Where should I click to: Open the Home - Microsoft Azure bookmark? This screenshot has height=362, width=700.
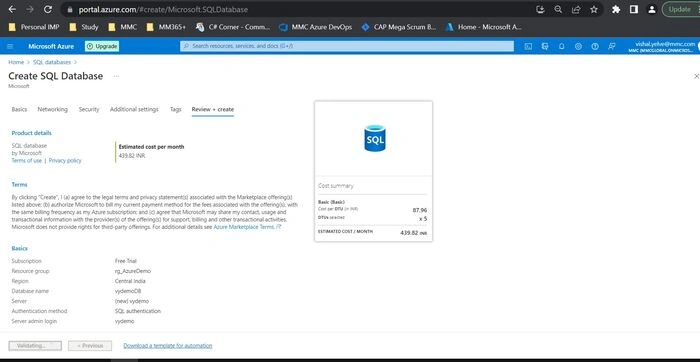483,27
